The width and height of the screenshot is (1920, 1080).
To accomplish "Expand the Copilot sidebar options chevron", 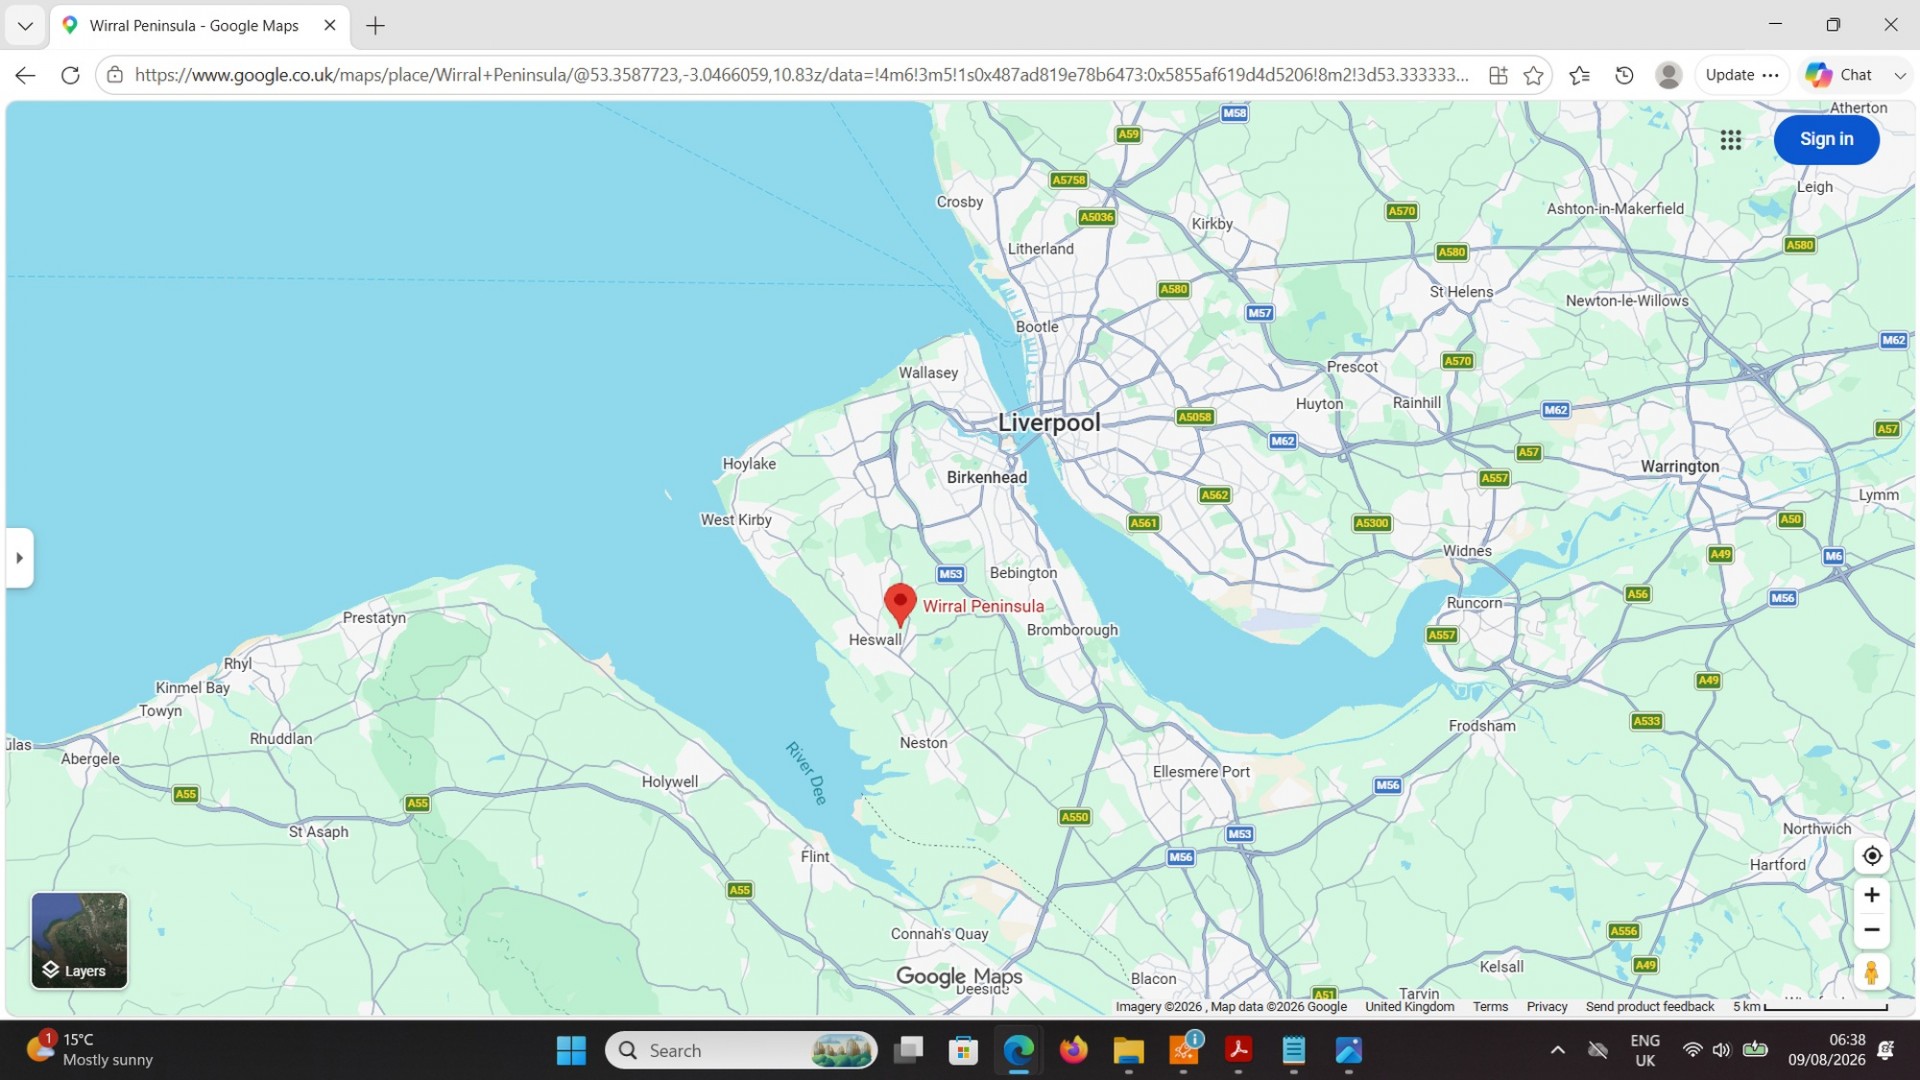I will (1900, 75).
